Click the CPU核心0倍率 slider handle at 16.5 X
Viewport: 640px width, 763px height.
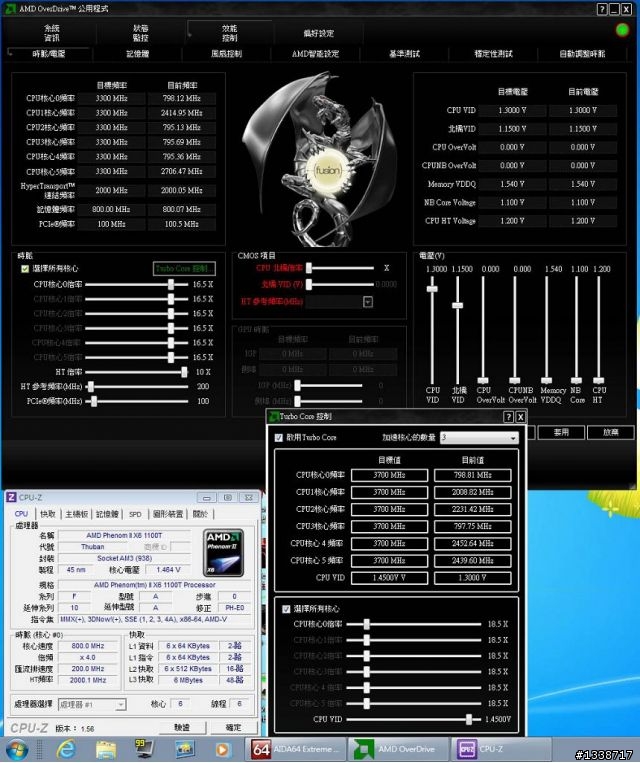tap(171, 284)
